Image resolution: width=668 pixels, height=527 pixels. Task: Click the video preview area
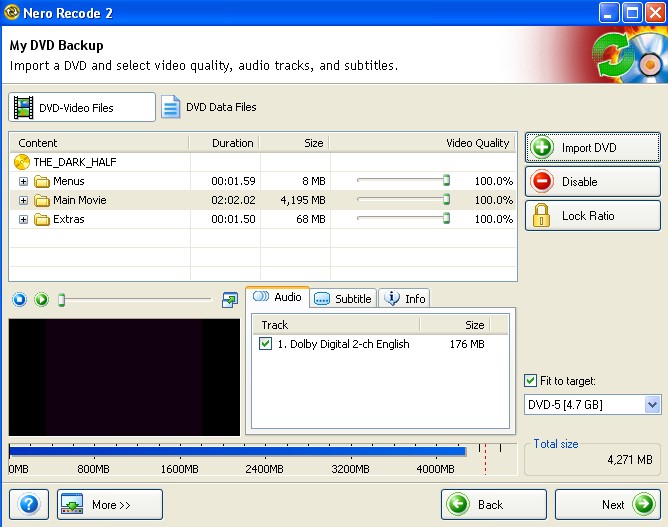tap(124, 377)
